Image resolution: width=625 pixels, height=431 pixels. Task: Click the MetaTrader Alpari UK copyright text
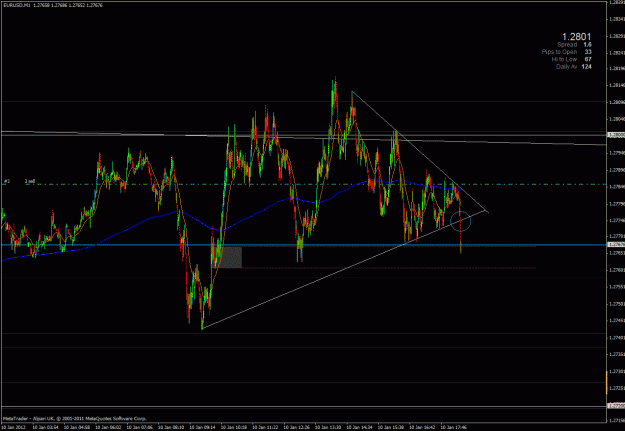coord(75,418)
